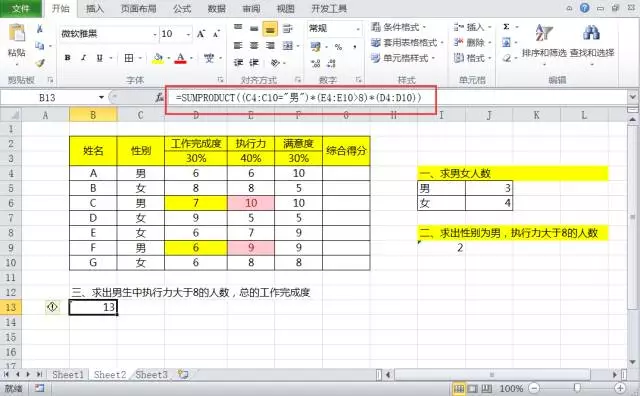Apply the yellow fill color bucket
The width and height of the screenshot is (640, 396).
[x=158, y=58]
